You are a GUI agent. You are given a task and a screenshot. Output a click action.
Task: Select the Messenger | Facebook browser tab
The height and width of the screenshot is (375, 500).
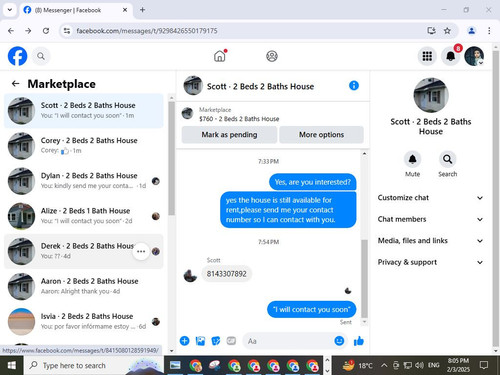pyautogui.click(x=75, y=10)
